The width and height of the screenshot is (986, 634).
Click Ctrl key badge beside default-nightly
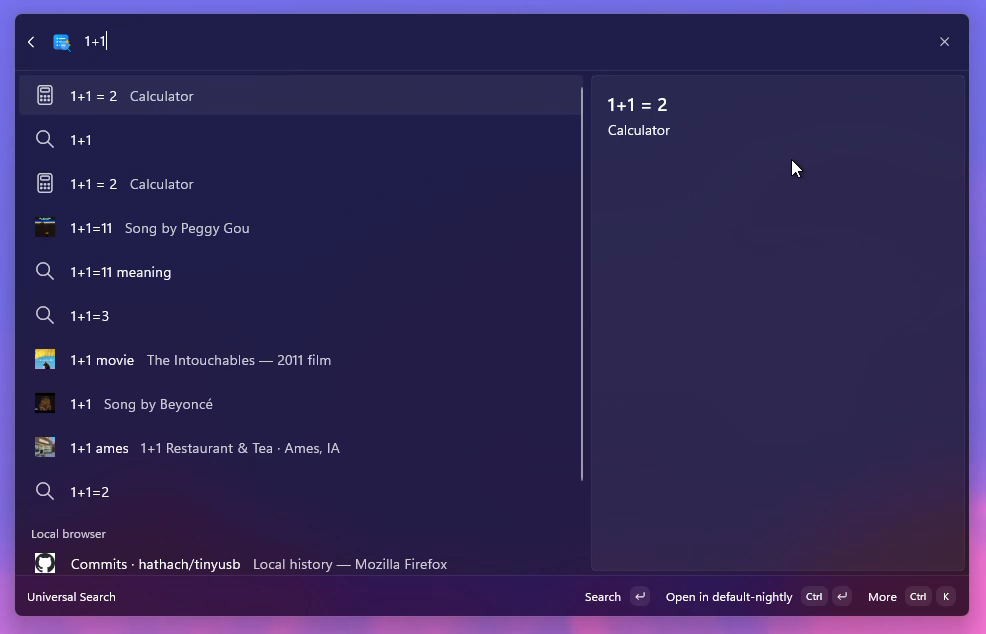814,596
